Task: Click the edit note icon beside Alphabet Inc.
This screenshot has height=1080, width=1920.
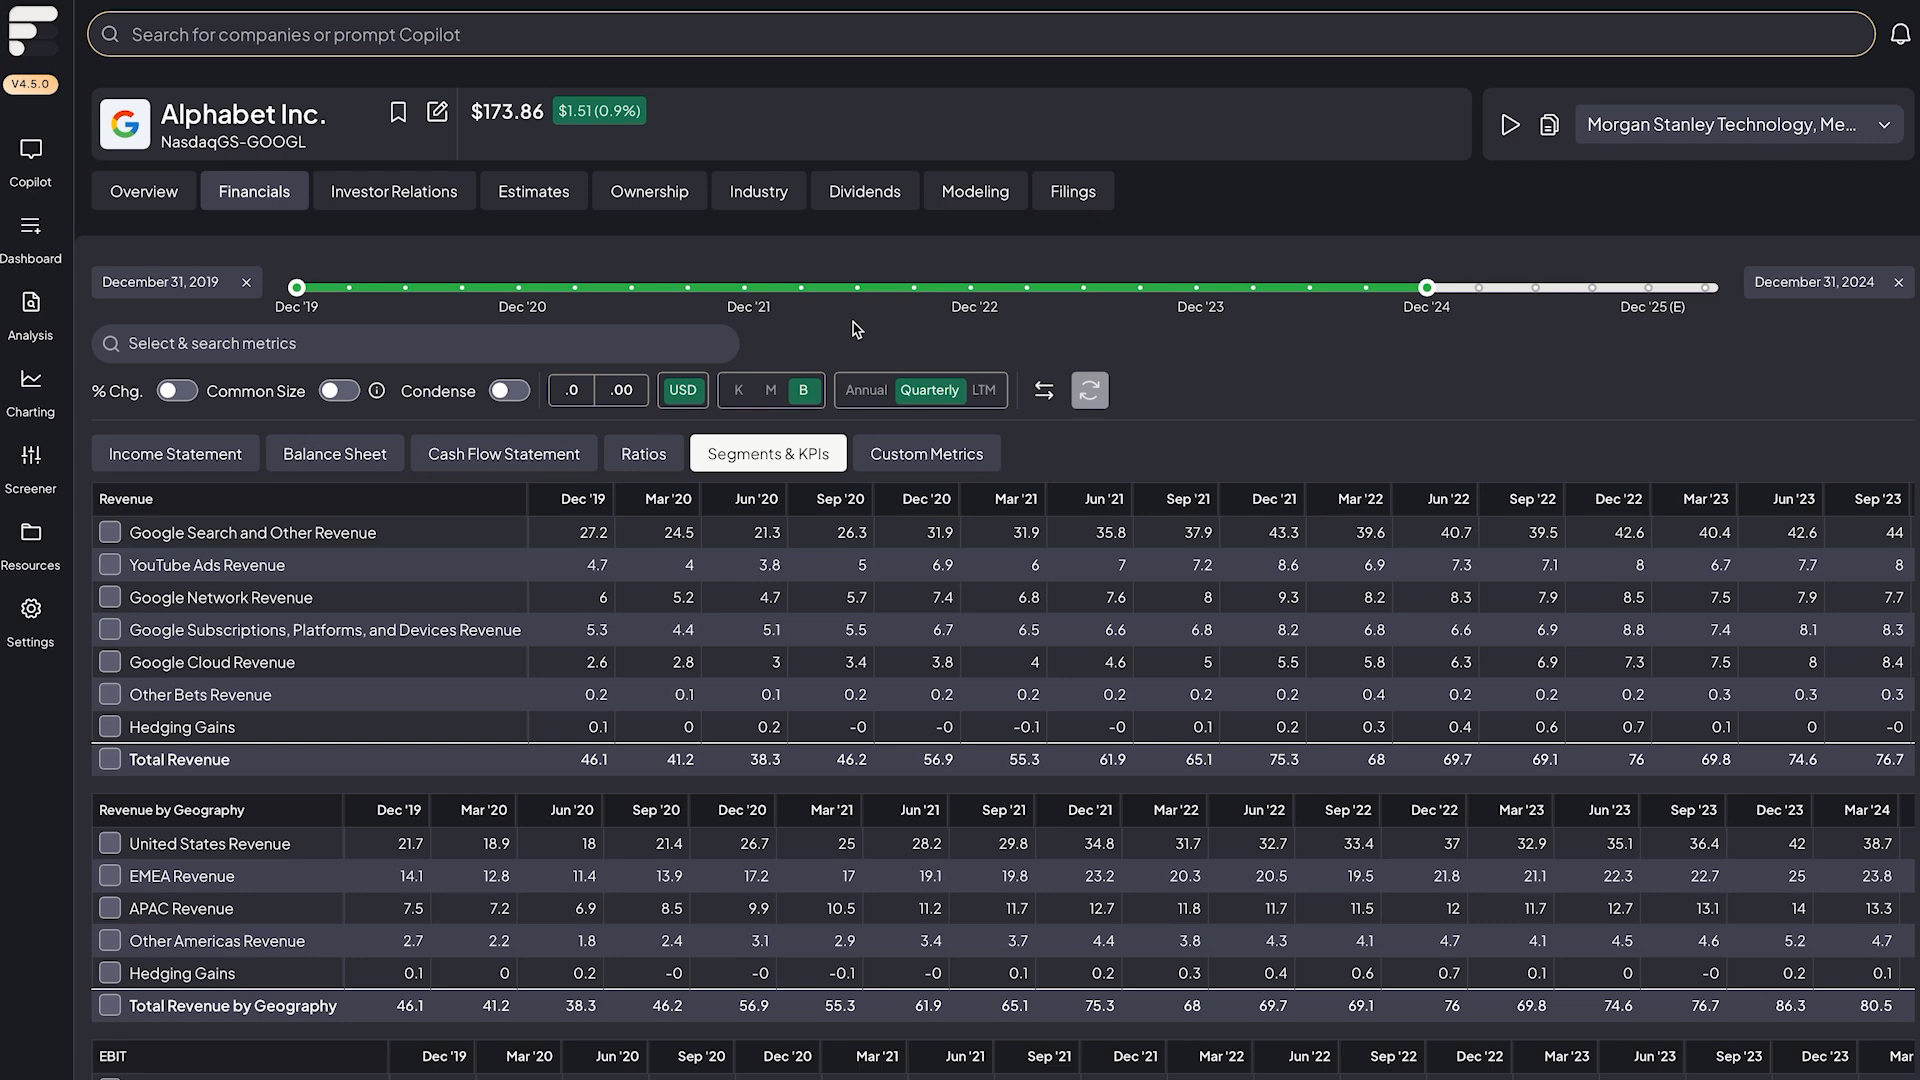Action: [437, 112]
